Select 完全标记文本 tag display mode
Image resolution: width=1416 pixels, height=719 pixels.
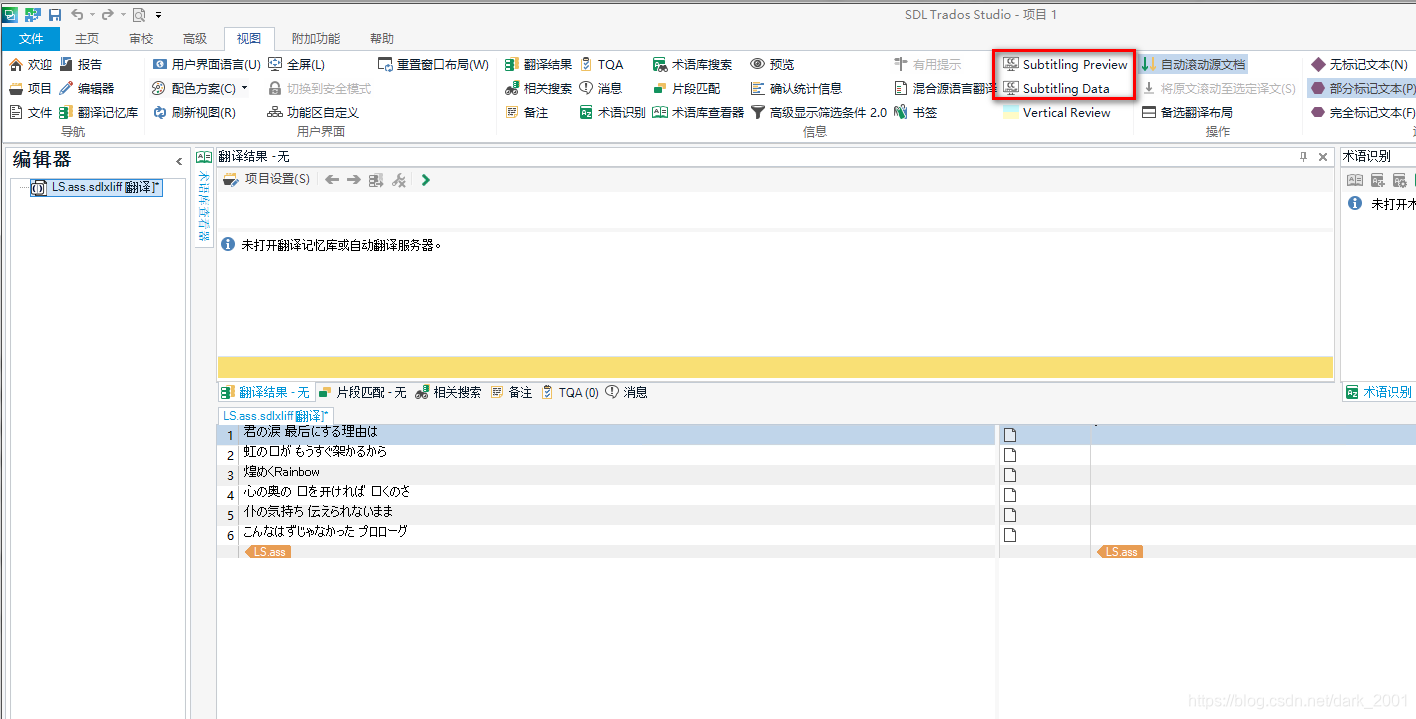pyautogui.click(x=1362, y=112)
